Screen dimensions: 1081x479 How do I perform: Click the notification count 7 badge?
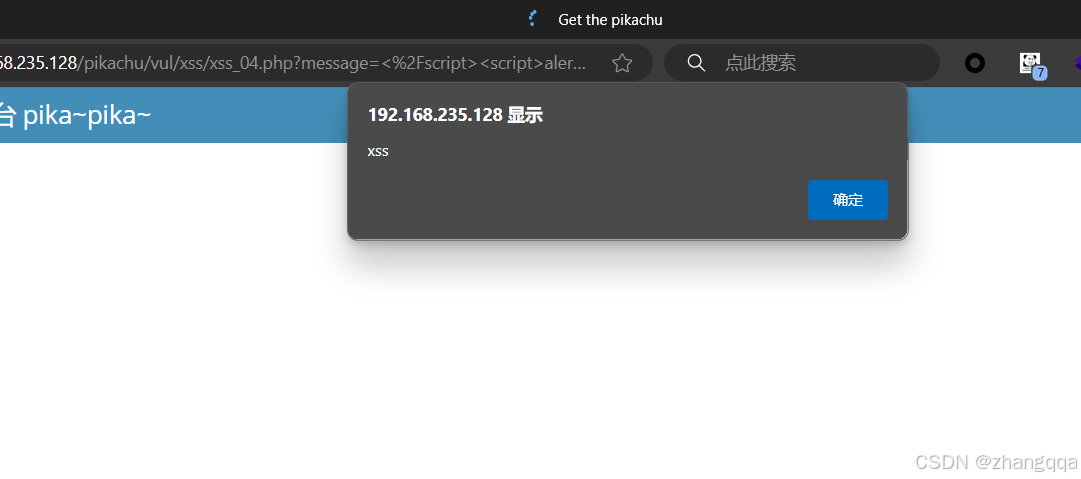[1040, 72]
